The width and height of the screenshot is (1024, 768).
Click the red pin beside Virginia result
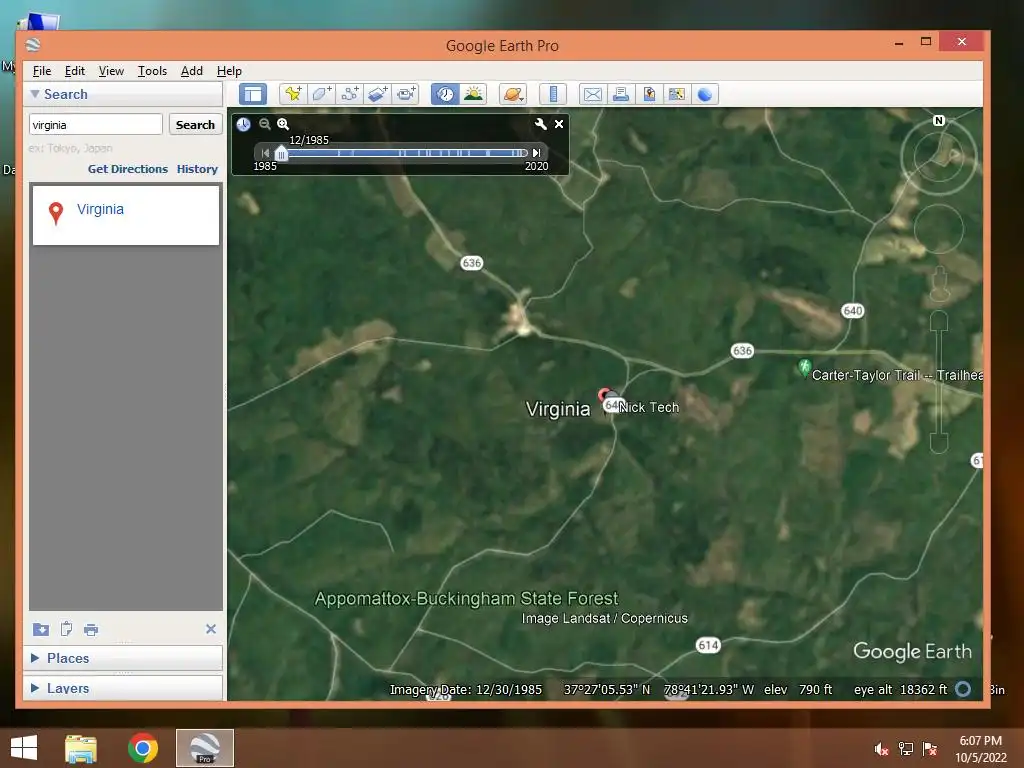coord(56,212)
